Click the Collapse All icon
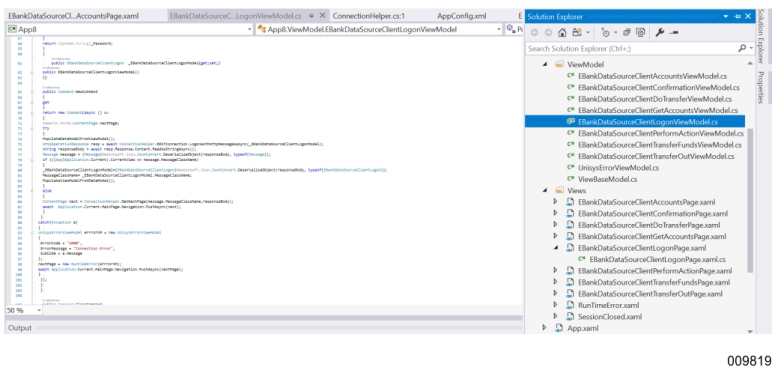Viewport: 778px width, 379px height. tap(627, 33)
